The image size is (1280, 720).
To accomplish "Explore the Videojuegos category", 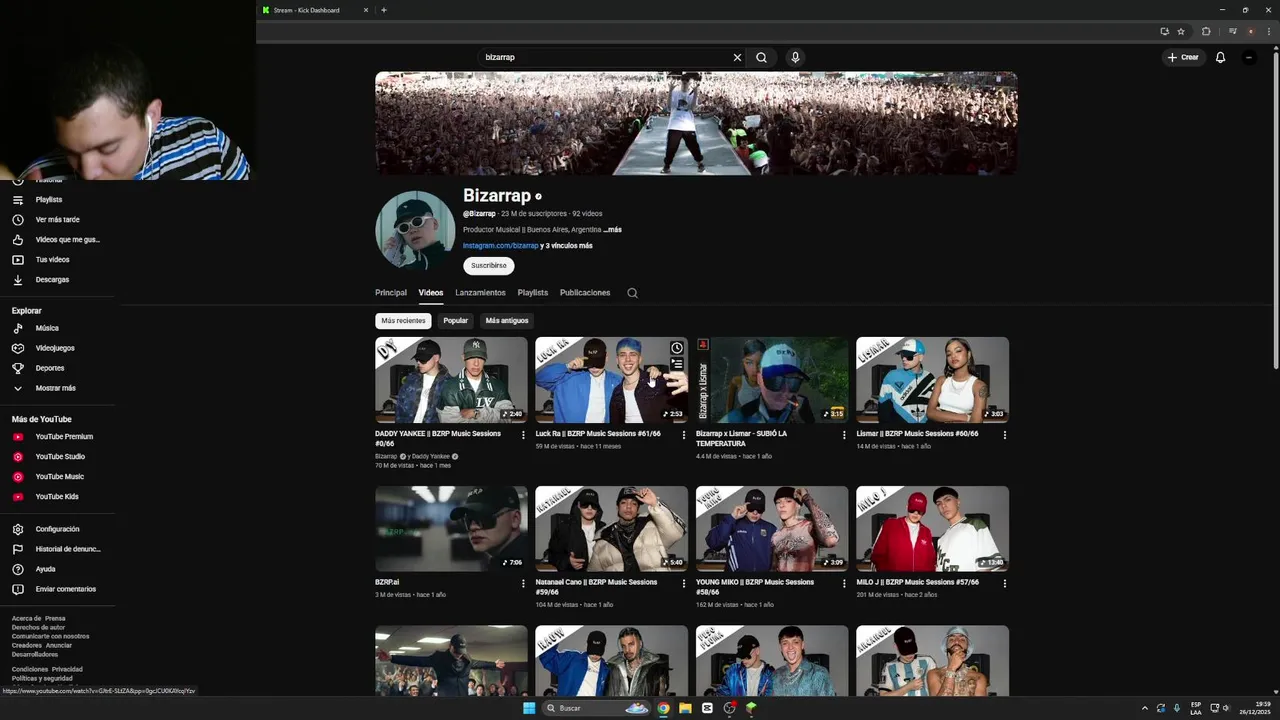I will 55,348.
